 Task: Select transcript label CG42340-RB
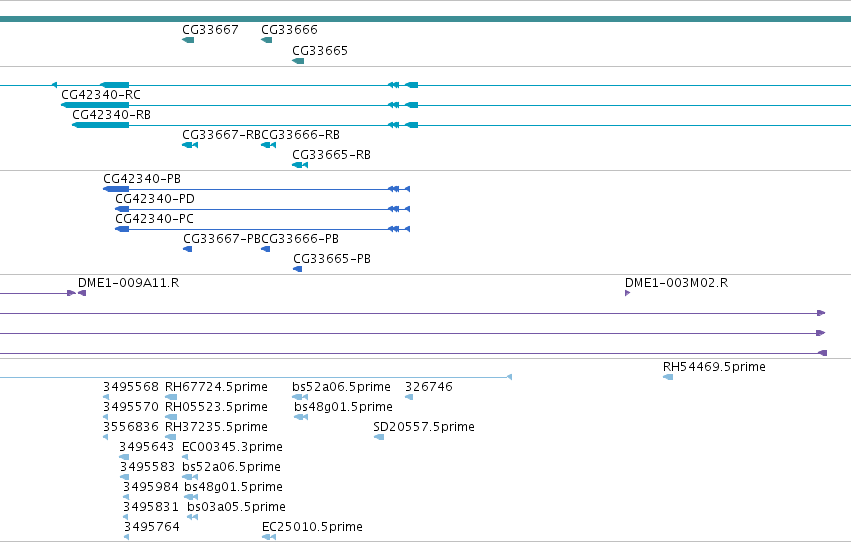coord(111,115)
